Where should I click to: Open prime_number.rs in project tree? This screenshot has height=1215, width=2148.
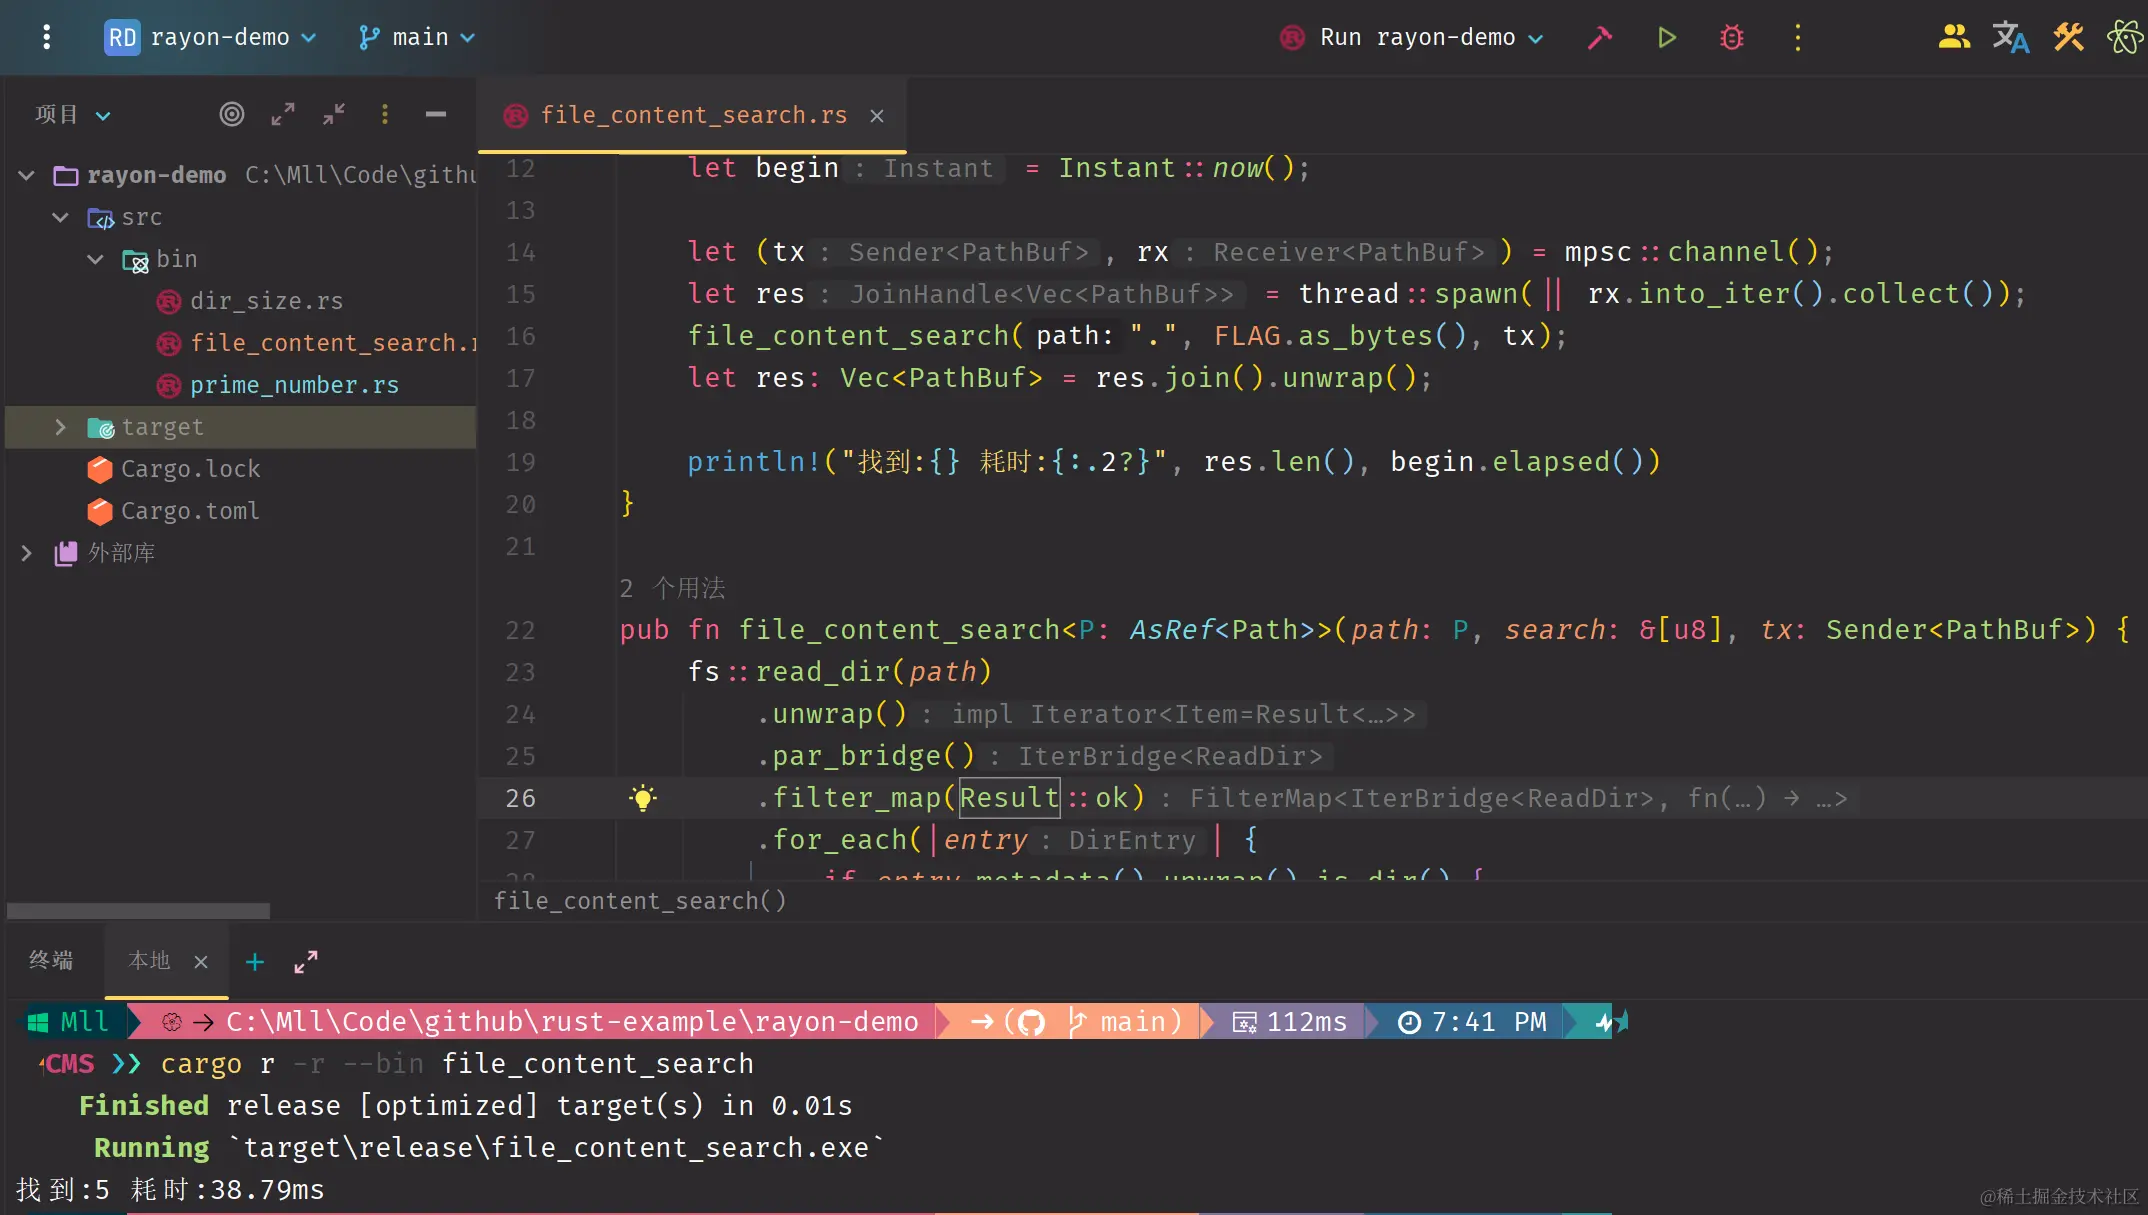pos(294,385)
